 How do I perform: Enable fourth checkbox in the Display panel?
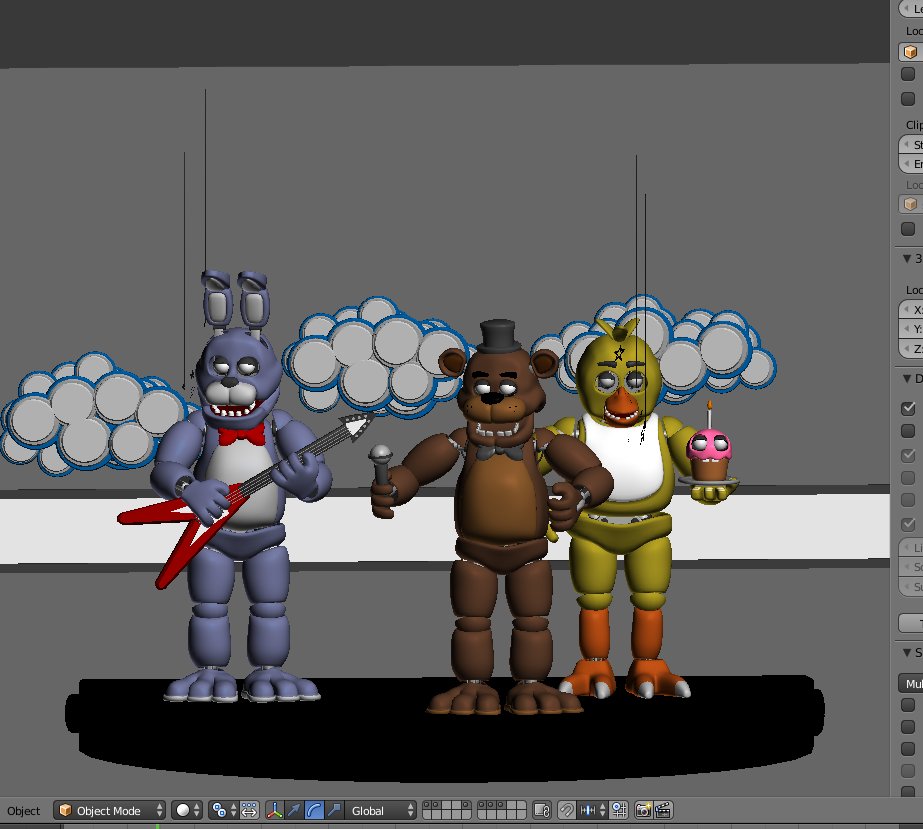coord(908,477)
